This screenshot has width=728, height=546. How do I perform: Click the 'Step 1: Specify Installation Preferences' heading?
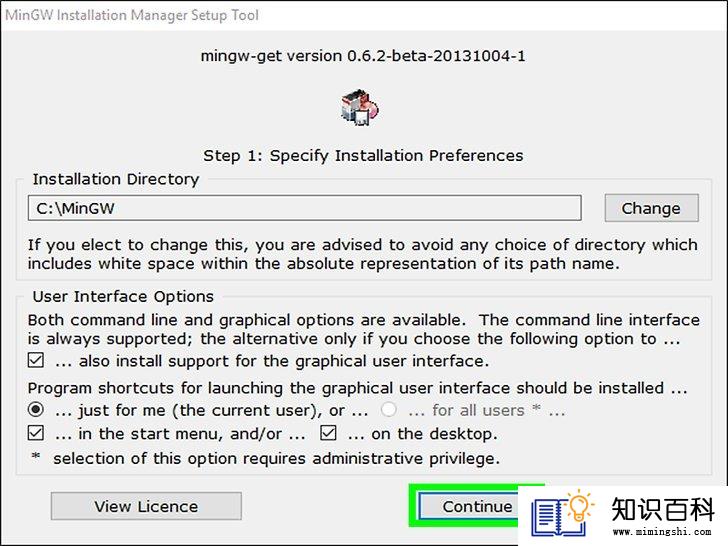point(363,156)
